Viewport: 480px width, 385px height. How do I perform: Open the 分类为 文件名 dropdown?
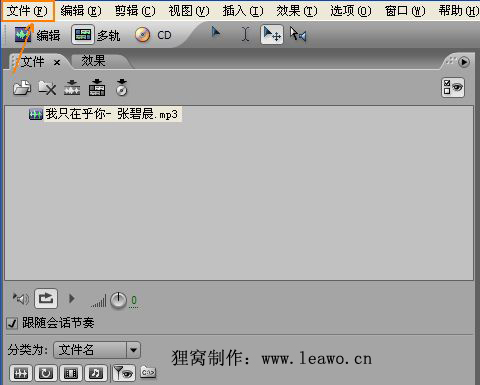(97, 350)
